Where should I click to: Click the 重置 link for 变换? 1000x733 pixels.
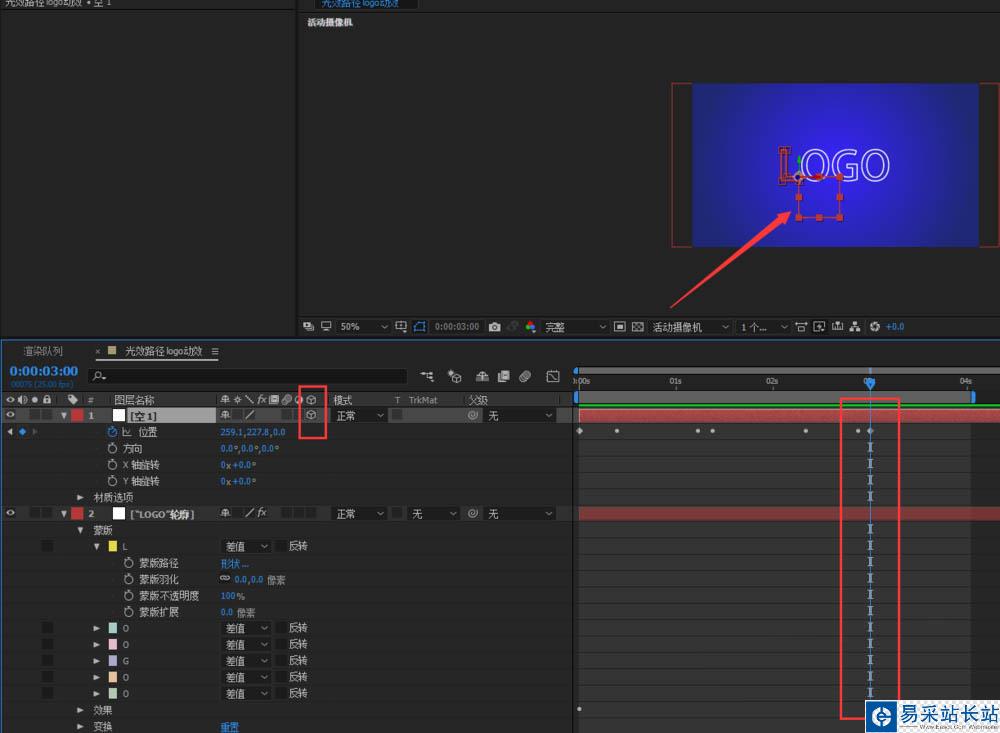(230, 727)
